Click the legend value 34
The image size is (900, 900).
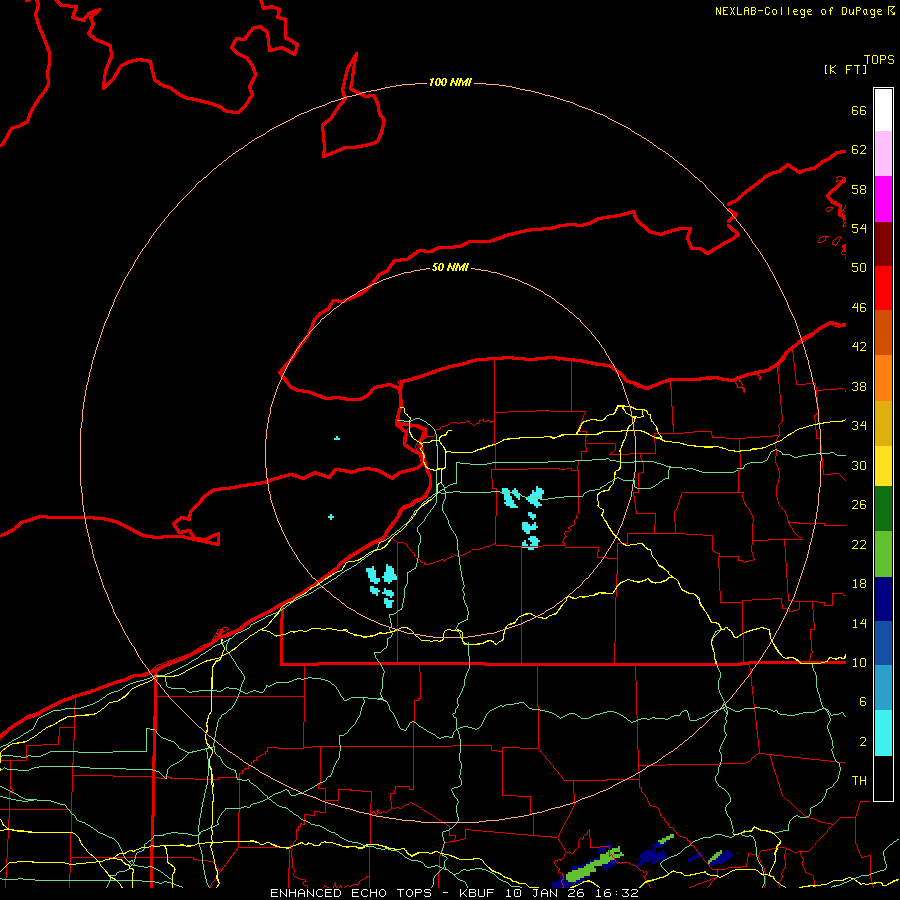(859, 425)
